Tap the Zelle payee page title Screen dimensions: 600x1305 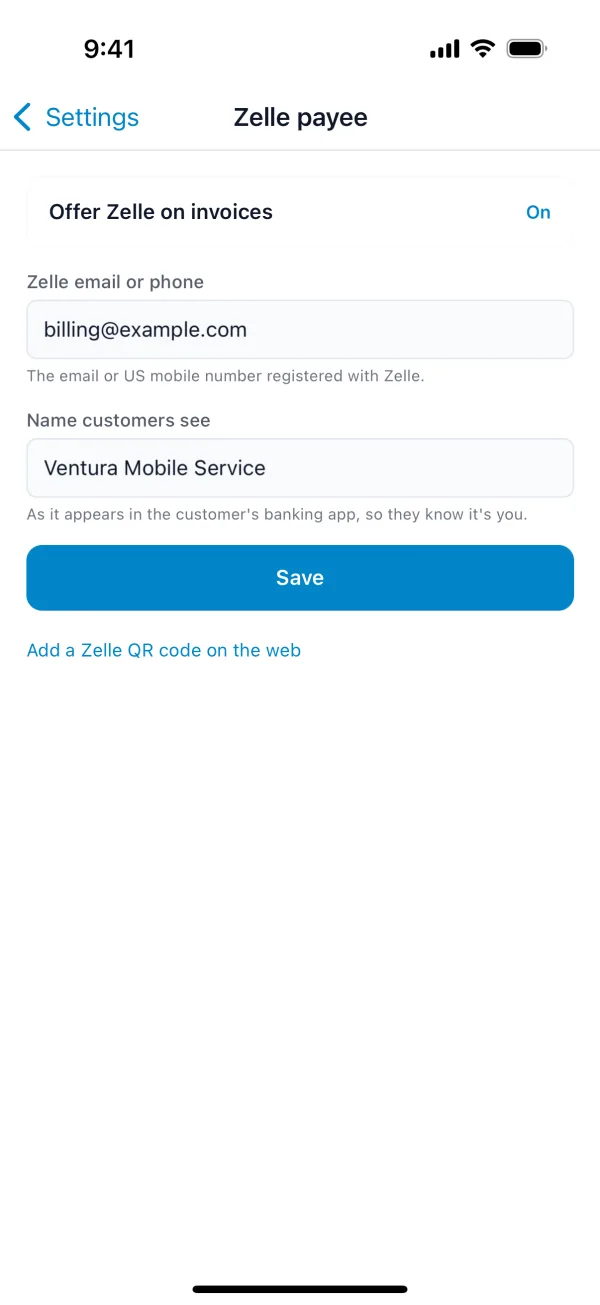coord(300,117)
